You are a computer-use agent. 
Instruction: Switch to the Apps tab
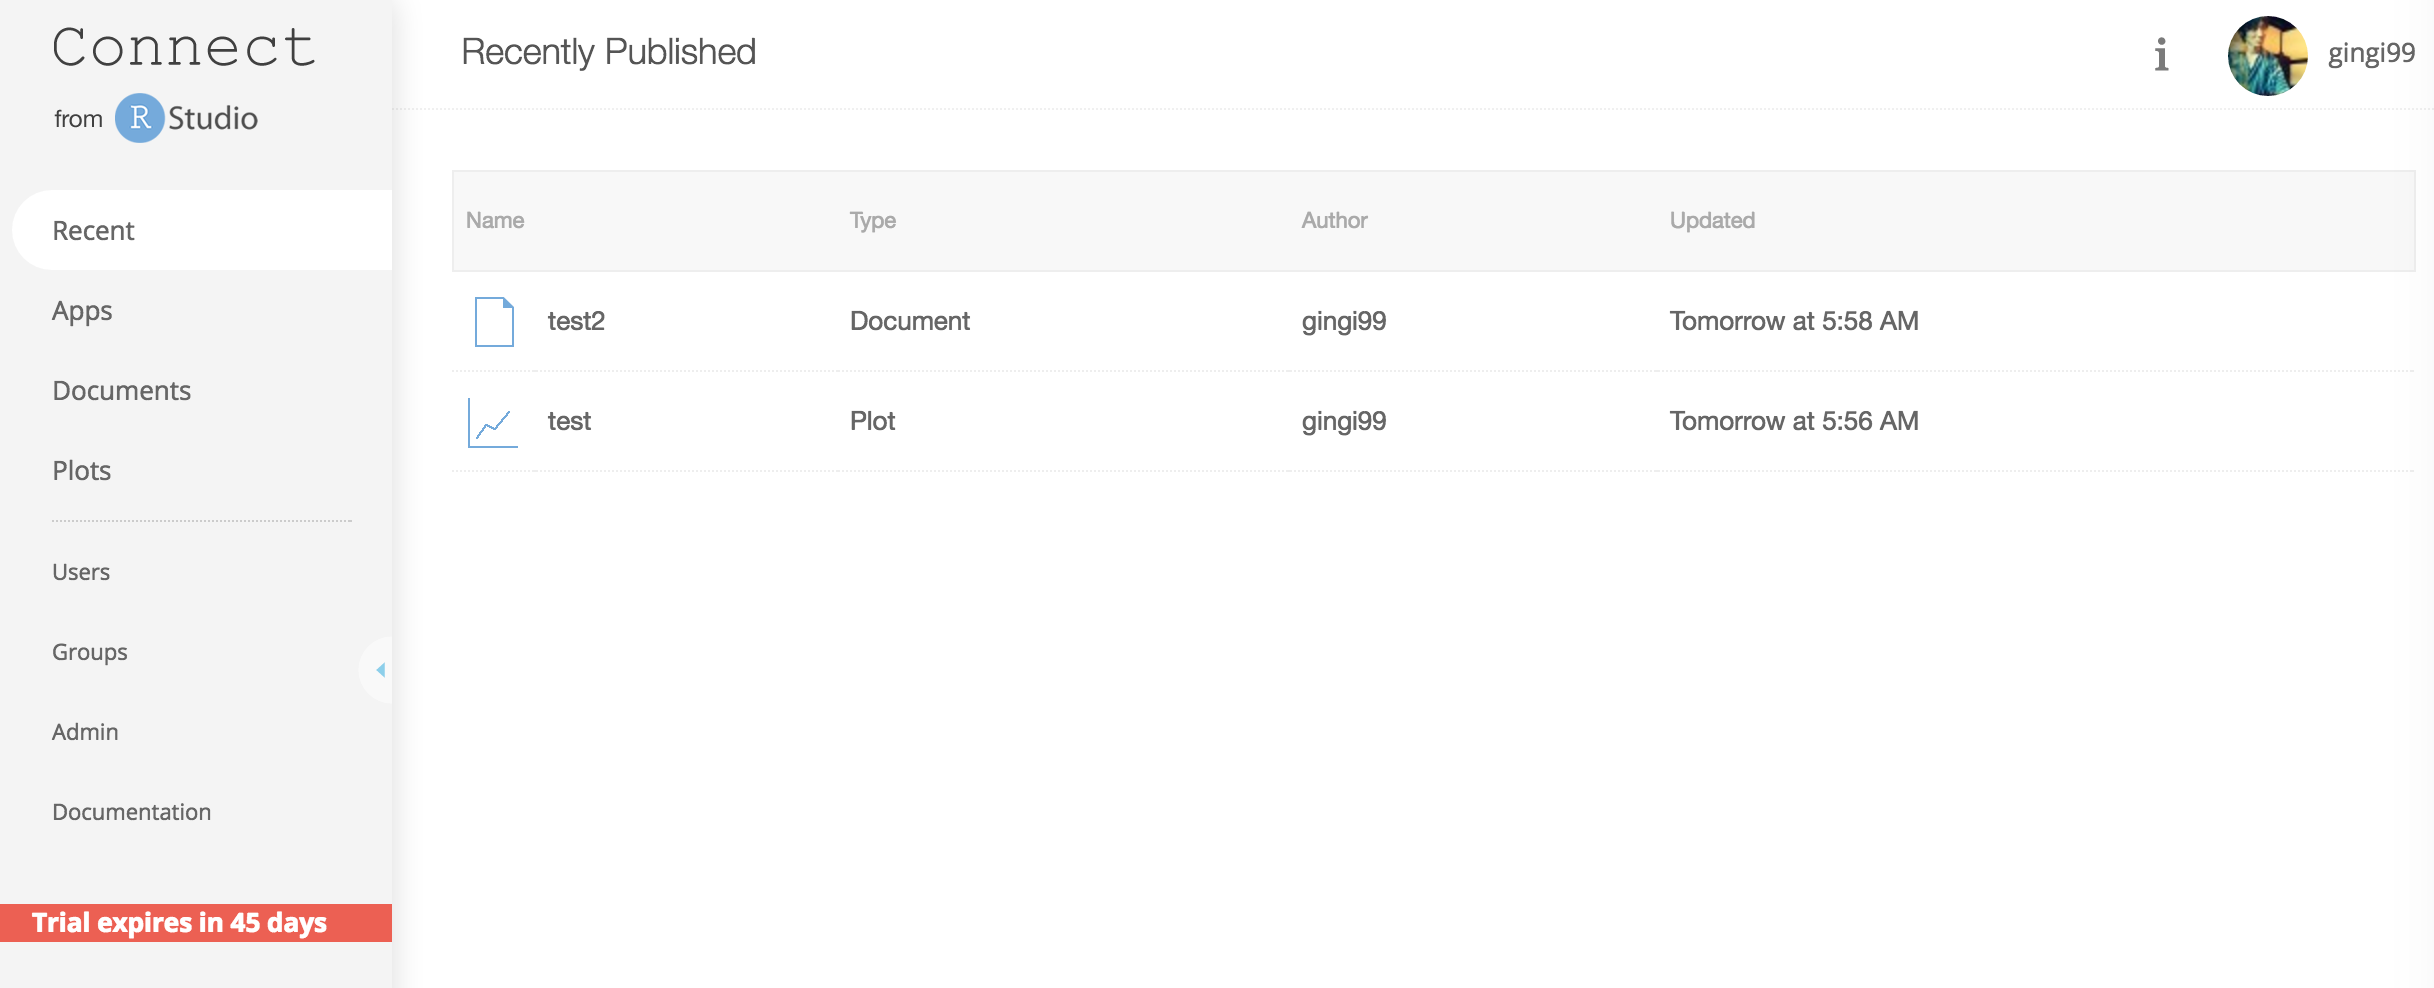82,310
